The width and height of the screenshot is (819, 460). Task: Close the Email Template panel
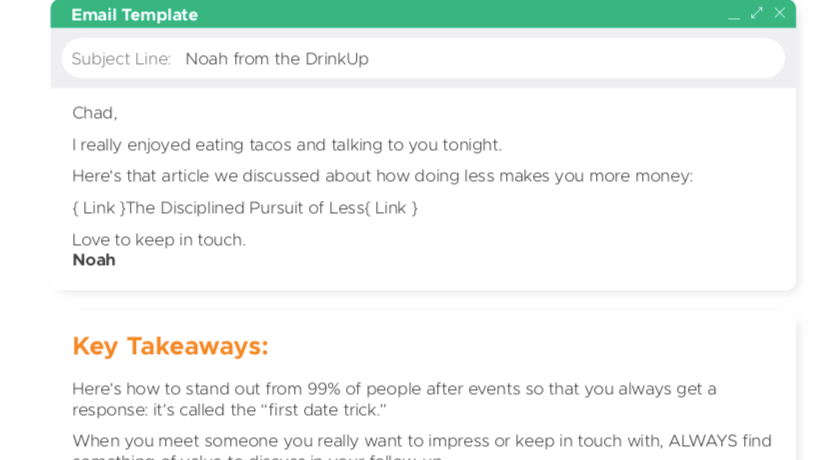coord(779,13)
